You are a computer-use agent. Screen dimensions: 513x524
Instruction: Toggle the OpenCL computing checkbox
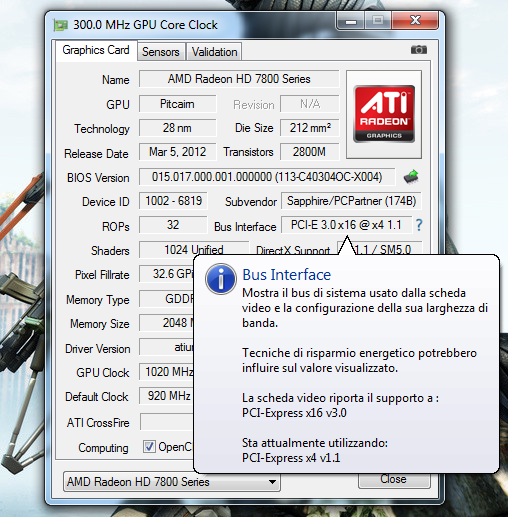[149, 446]
